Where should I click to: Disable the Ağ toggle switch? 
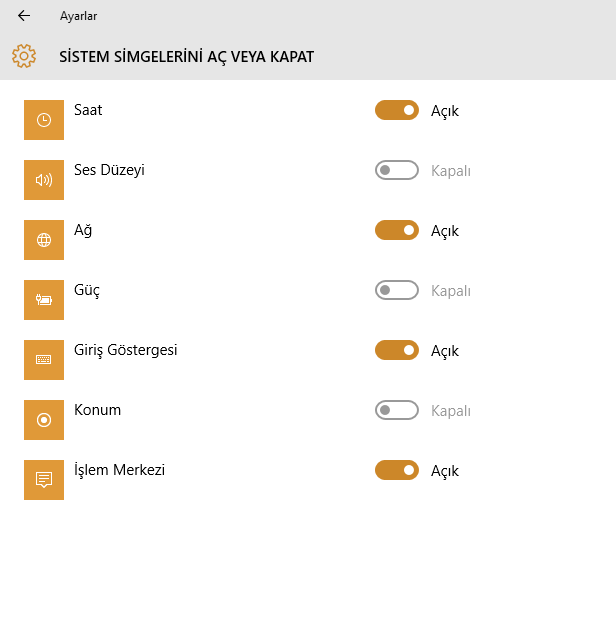[397, 230]
